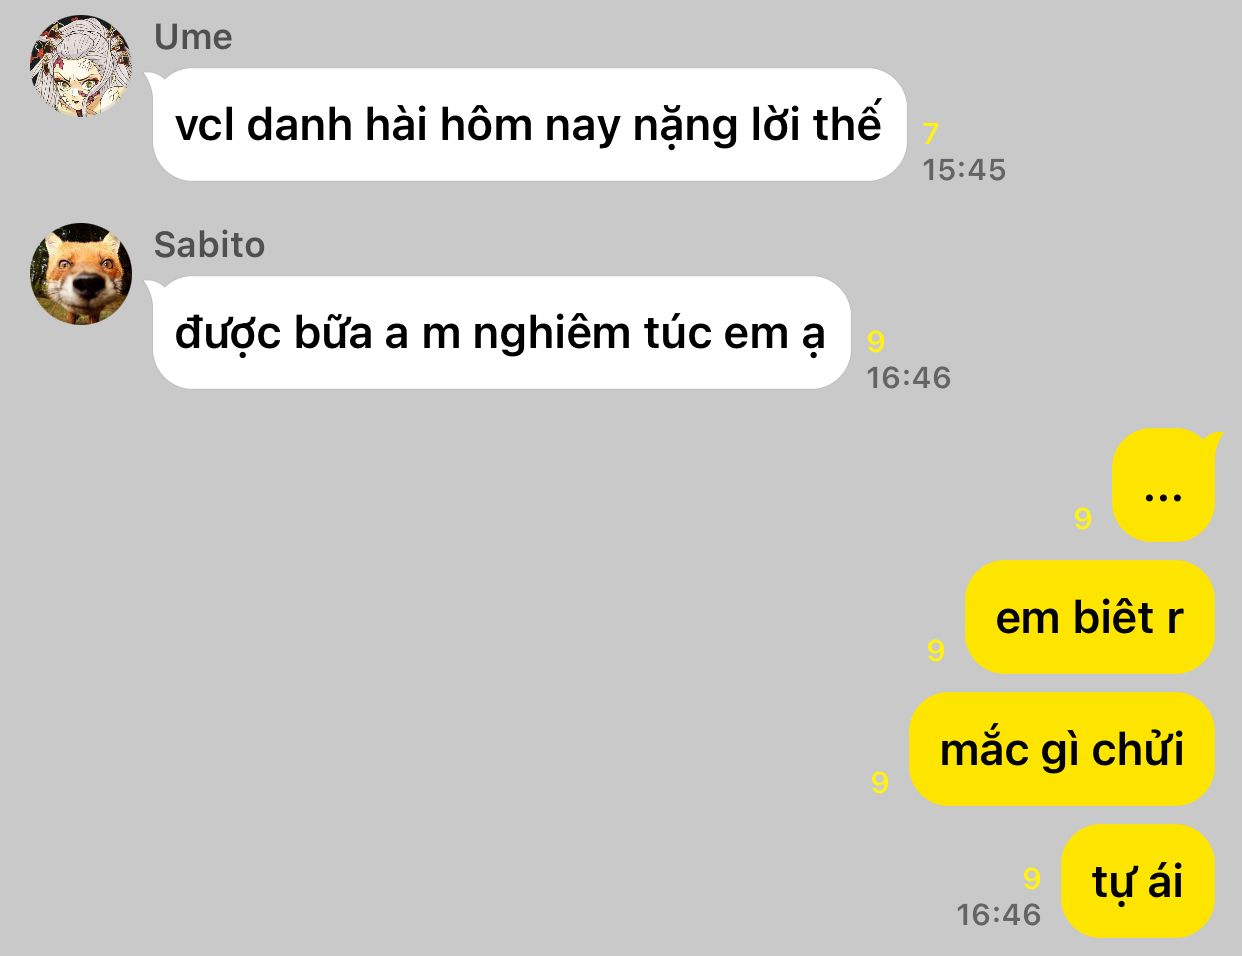Tap the sender name Ume
Image resolution: width=1242 pixels, height=956 pixels.
click(193, 37)
